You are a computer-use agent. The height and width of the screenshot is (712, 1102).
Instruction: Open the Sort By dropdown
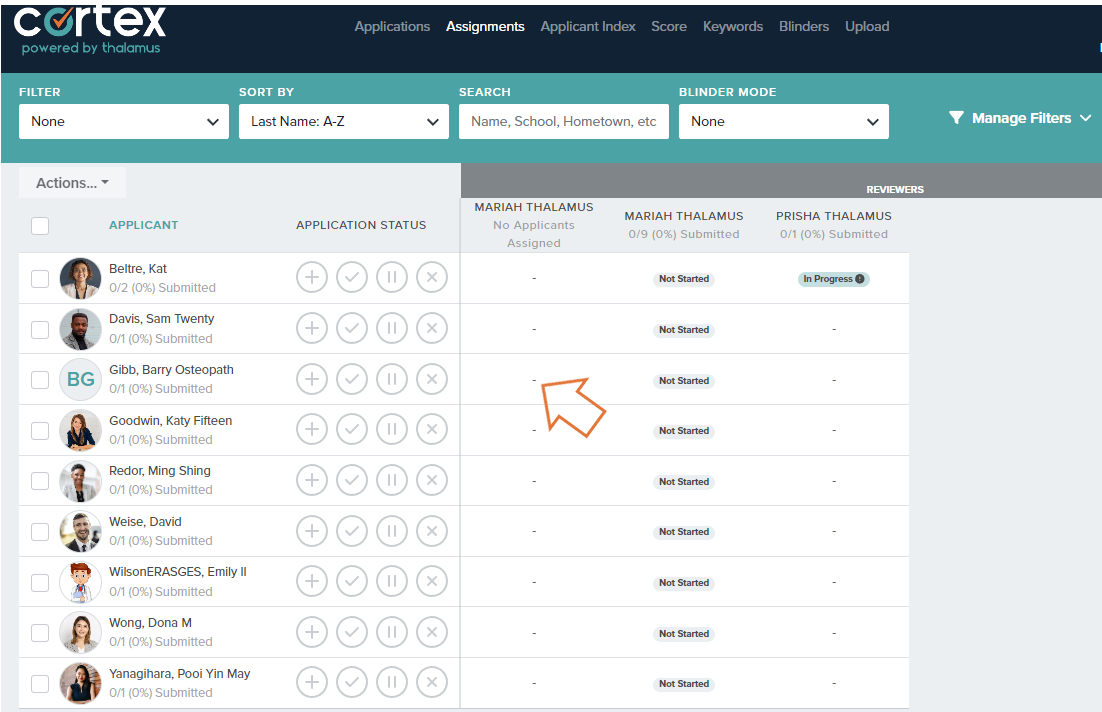click(x=343, y=121)
